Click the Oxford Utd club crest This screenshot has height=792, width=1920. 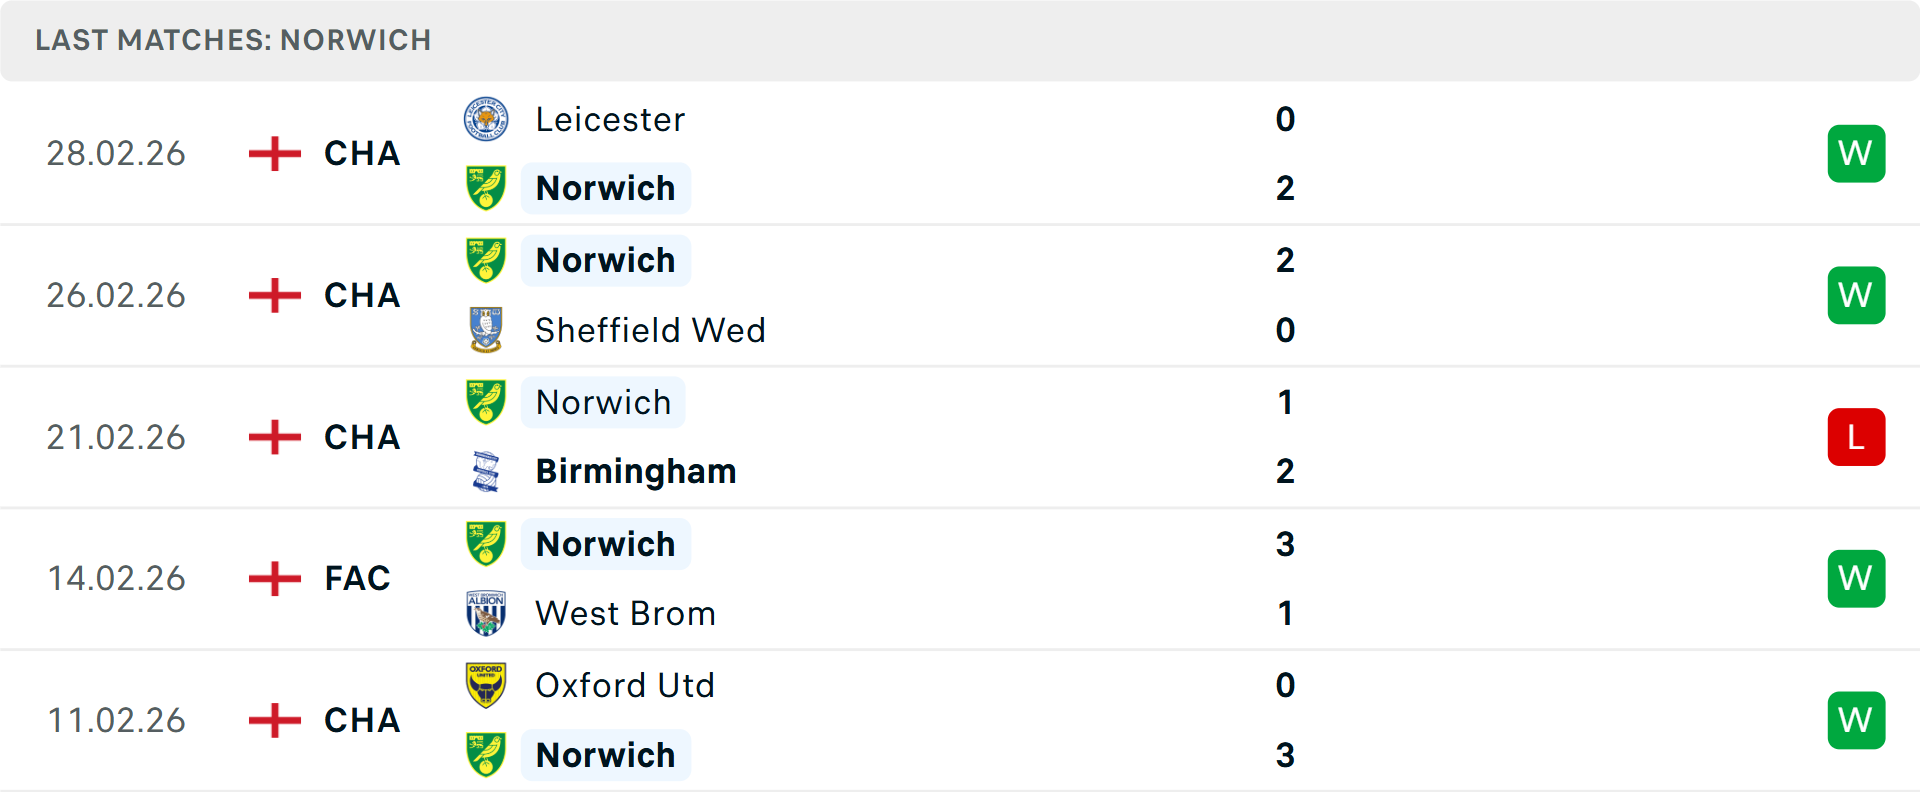486,685
